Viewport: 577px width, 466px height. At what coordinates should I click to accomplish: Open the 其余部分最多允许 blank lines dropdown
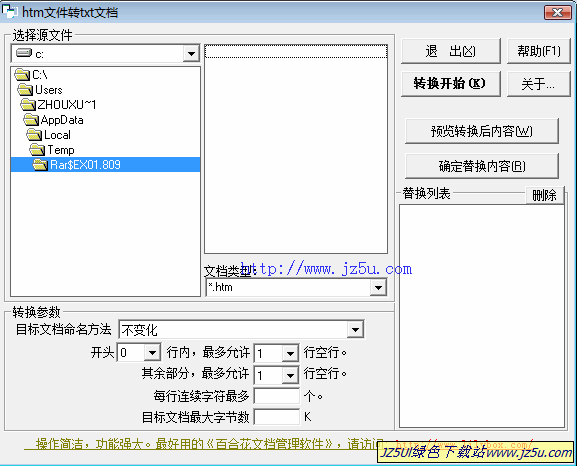coord(290,375)
